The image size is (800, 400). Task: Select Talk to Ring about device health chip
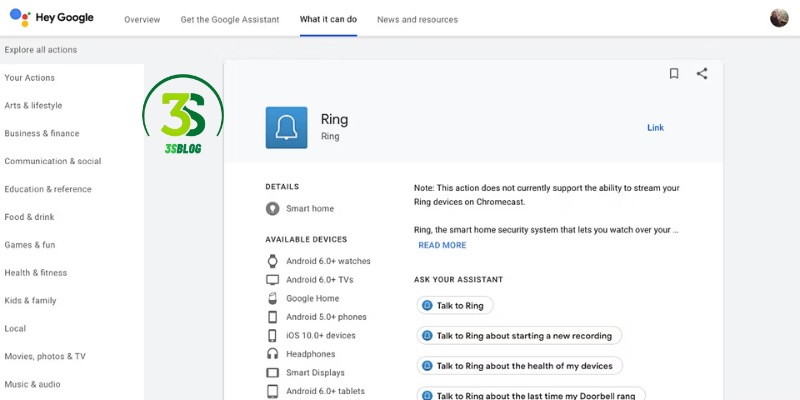coord(520,366)
